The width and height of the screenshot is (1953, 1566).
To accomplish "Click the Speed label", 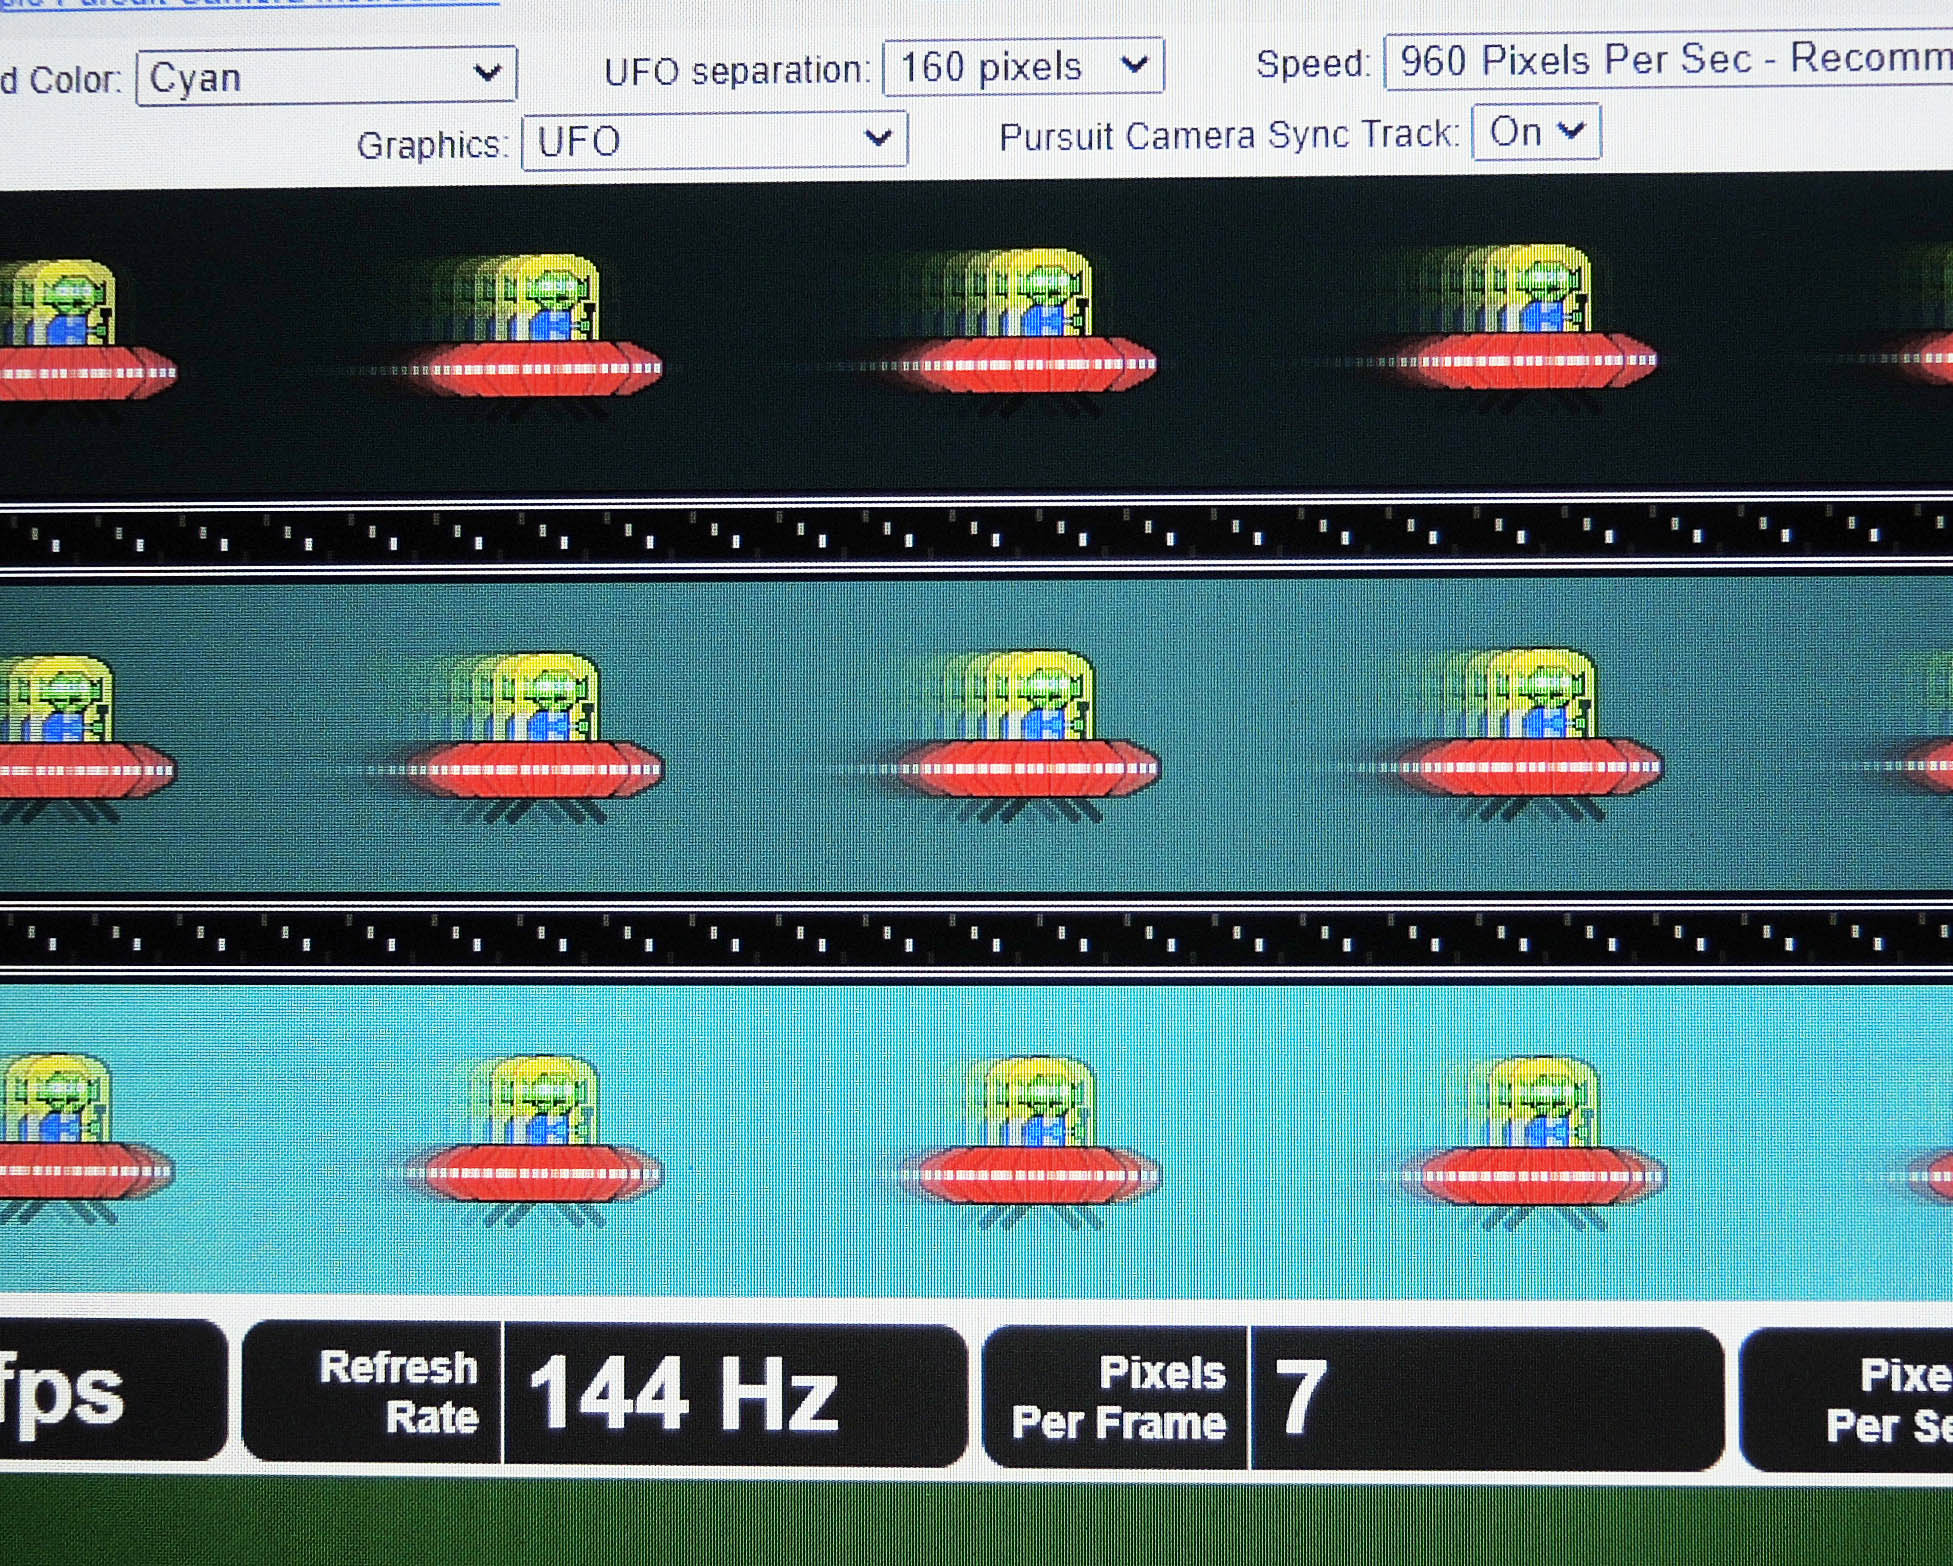I will 1313,64.
